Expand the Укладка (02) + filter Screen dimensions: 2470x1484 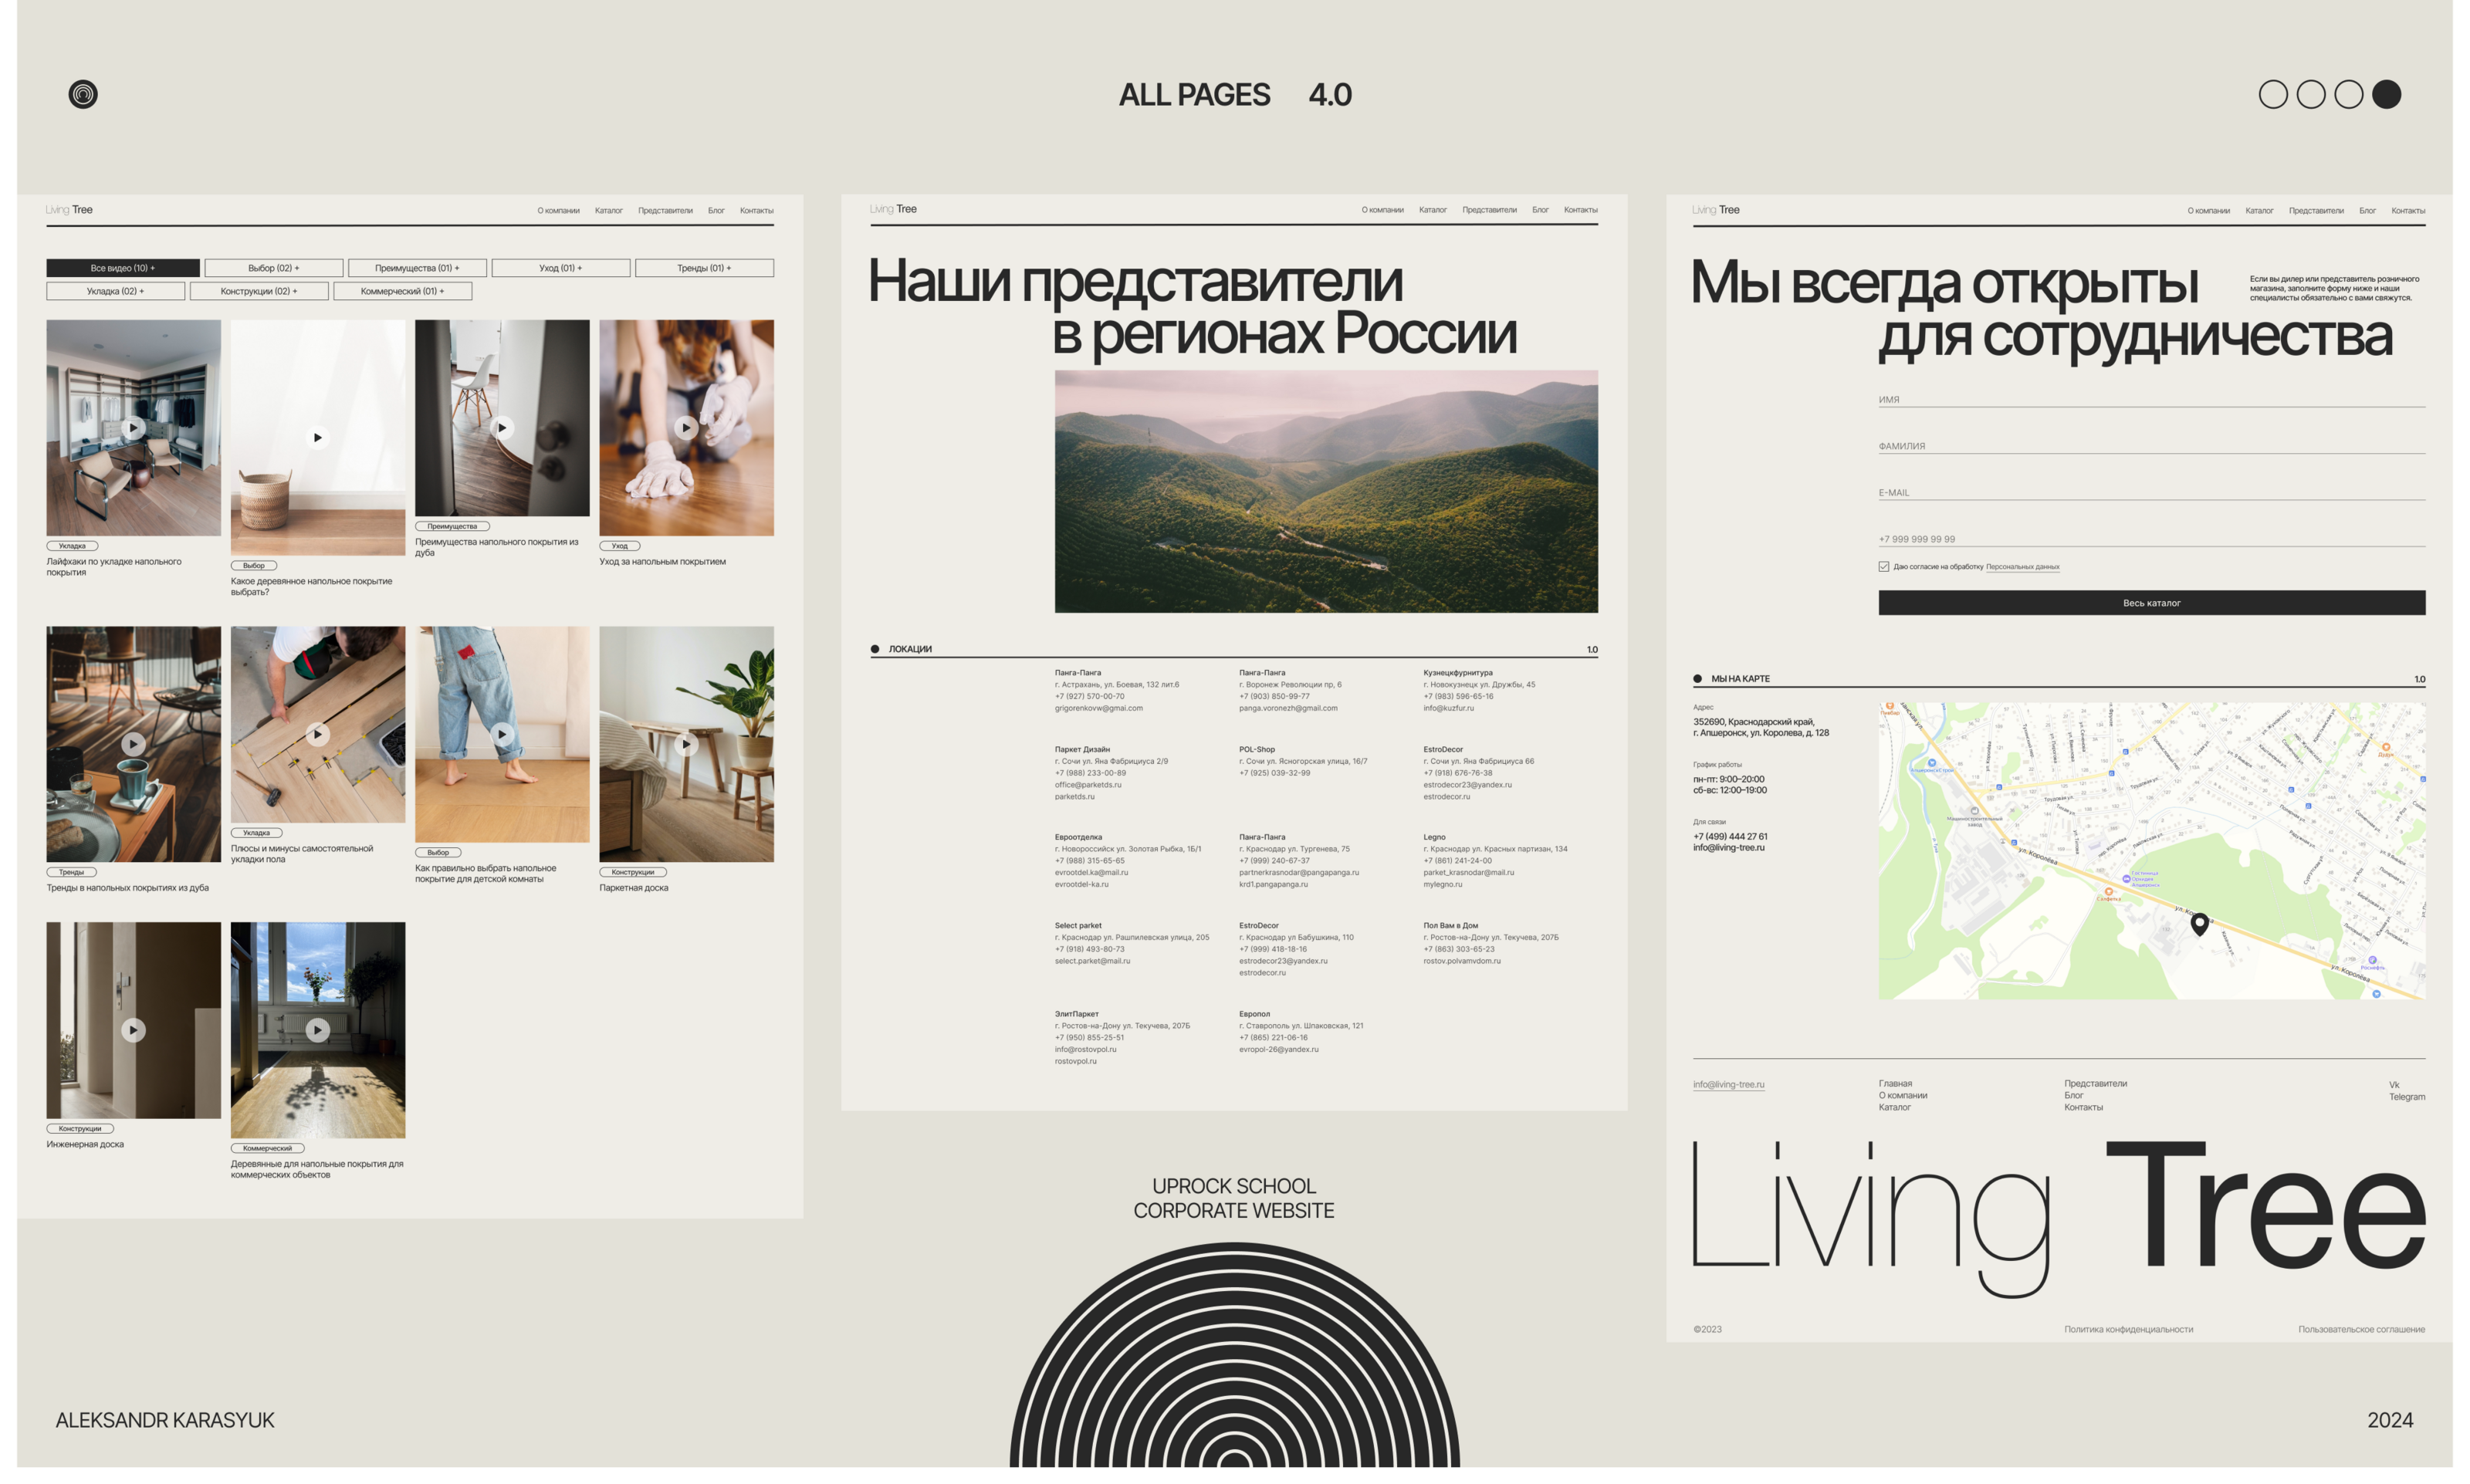tap(115, 291)
